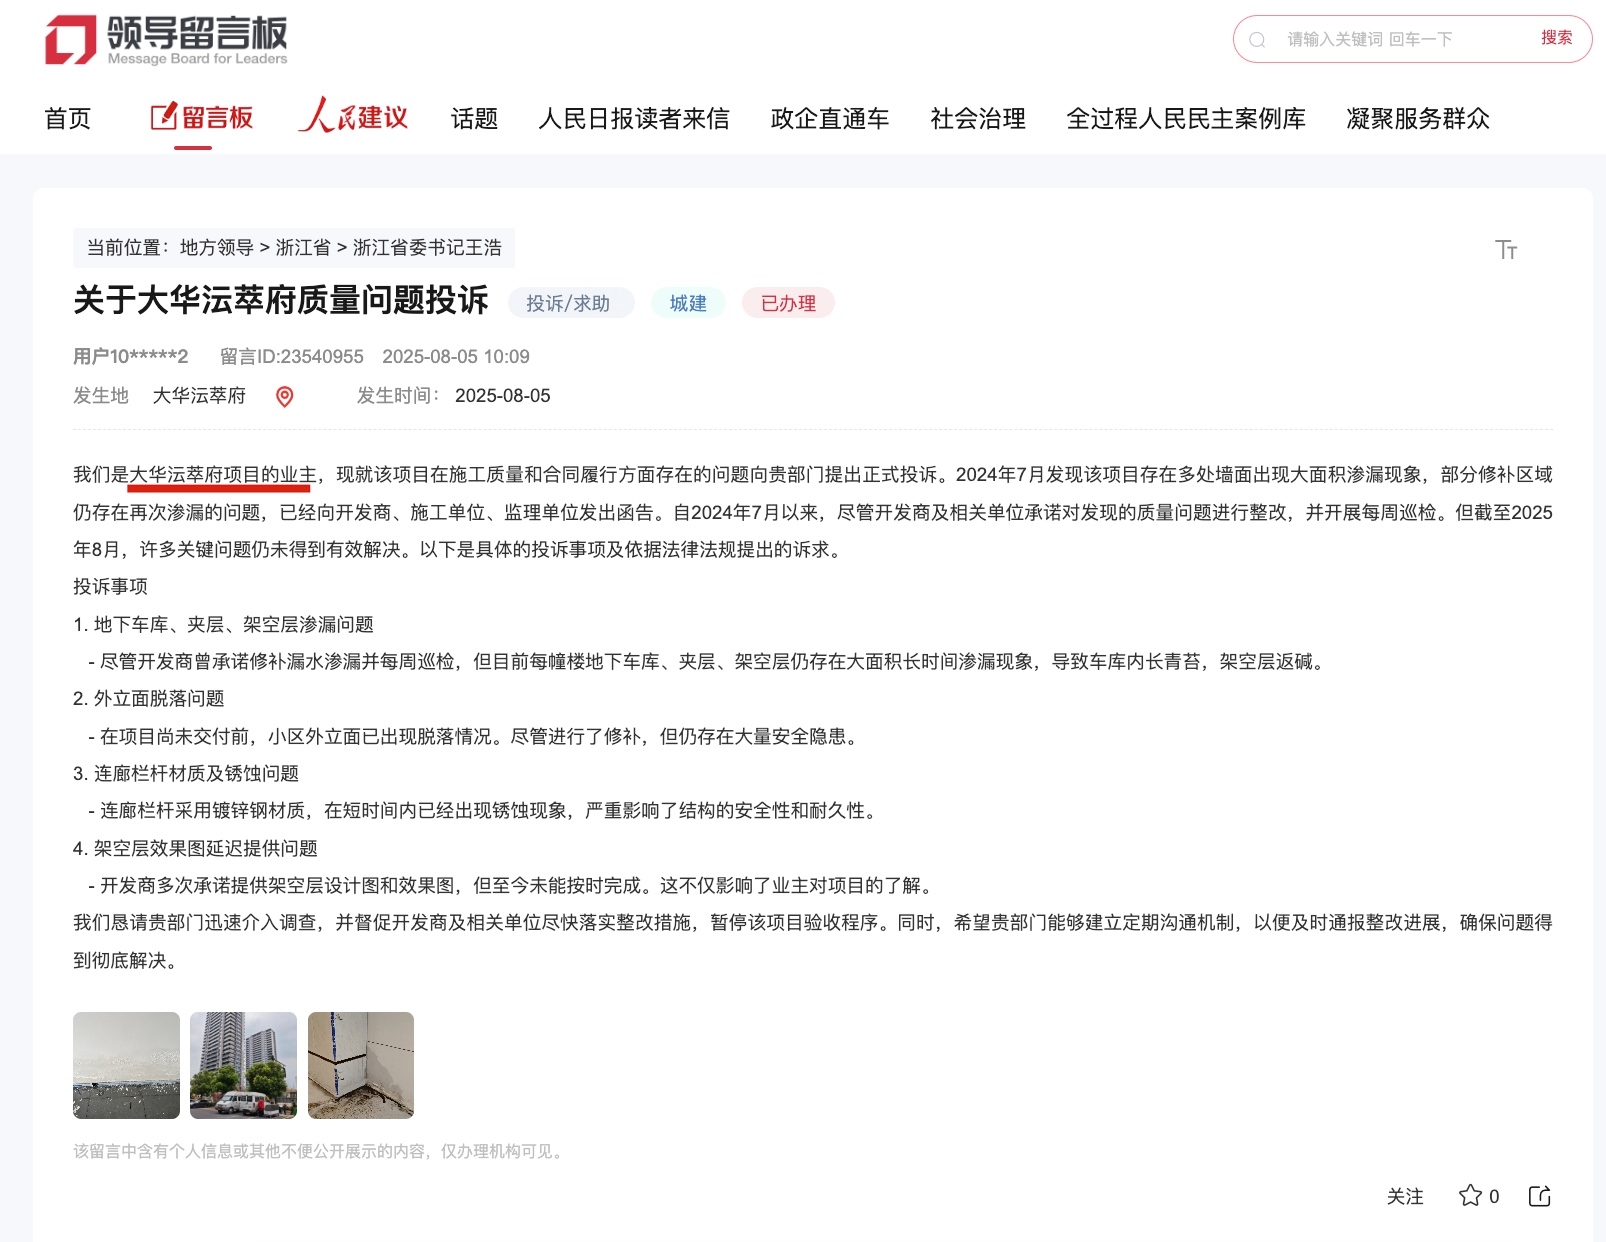
Task: Click the post timestamp 2025-08-05 10:09
Action: [x=456, y=357]
